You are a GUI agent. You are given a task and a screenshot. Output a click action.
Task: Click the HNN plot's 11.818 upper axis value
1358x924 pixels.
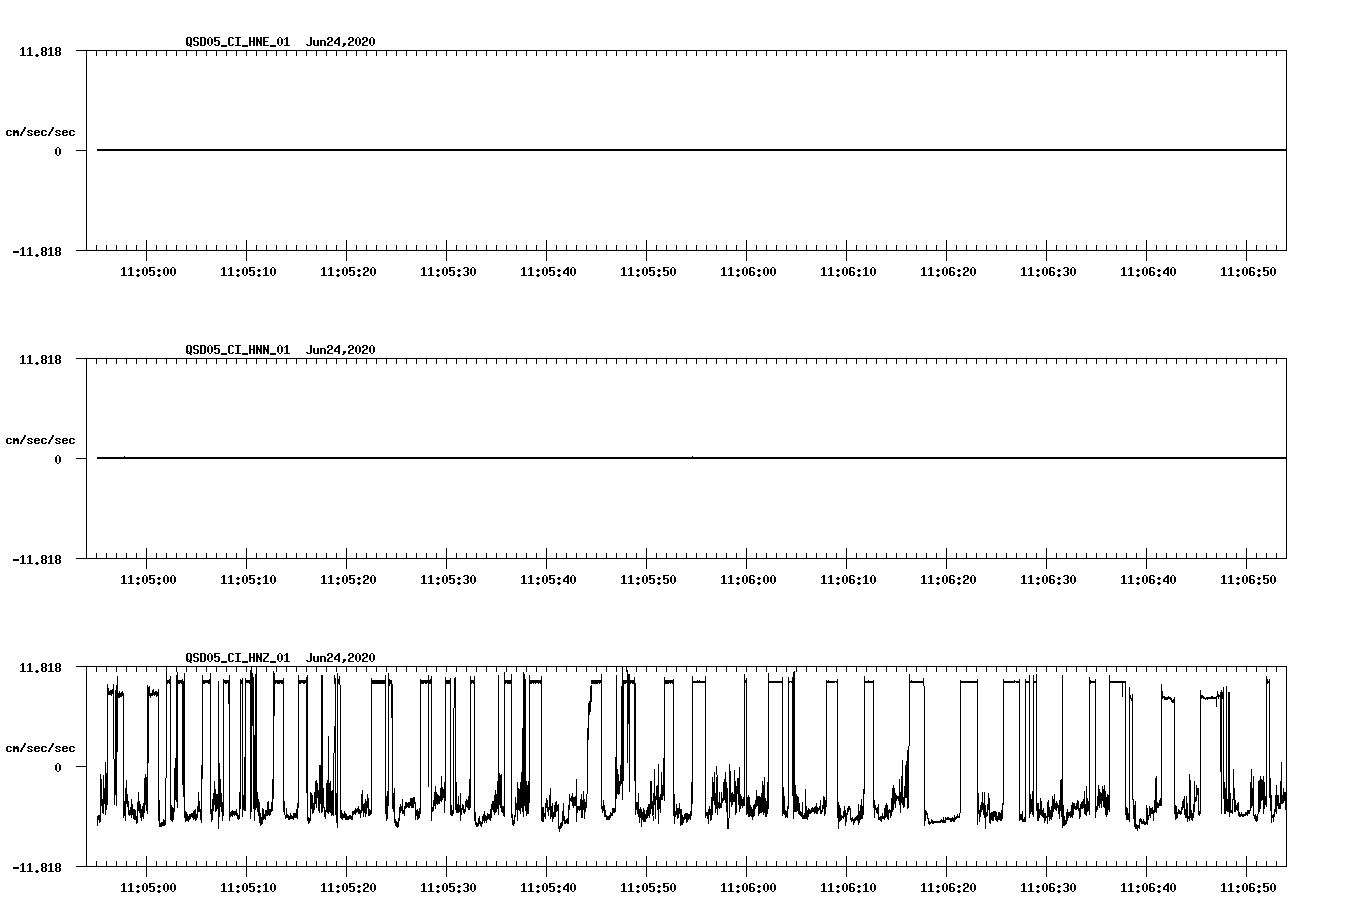pyautogui.click(x=41, y=360)
